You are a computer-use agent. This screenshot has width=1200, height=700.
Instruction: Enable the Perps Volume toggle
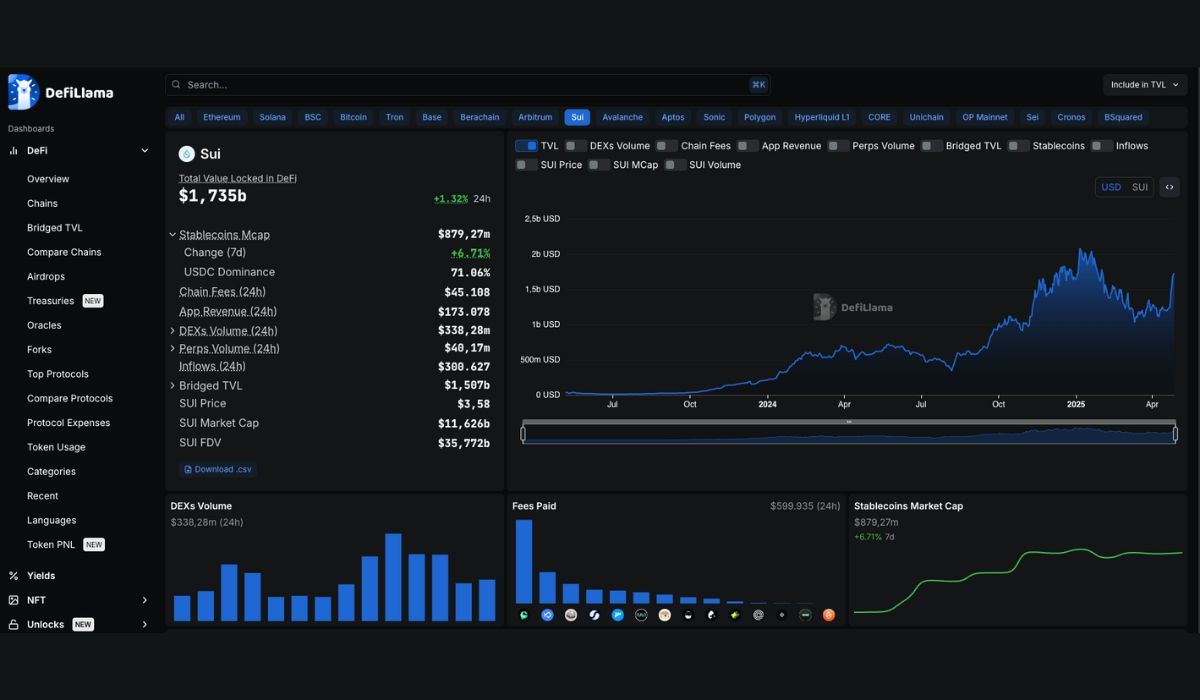(838, 146)
